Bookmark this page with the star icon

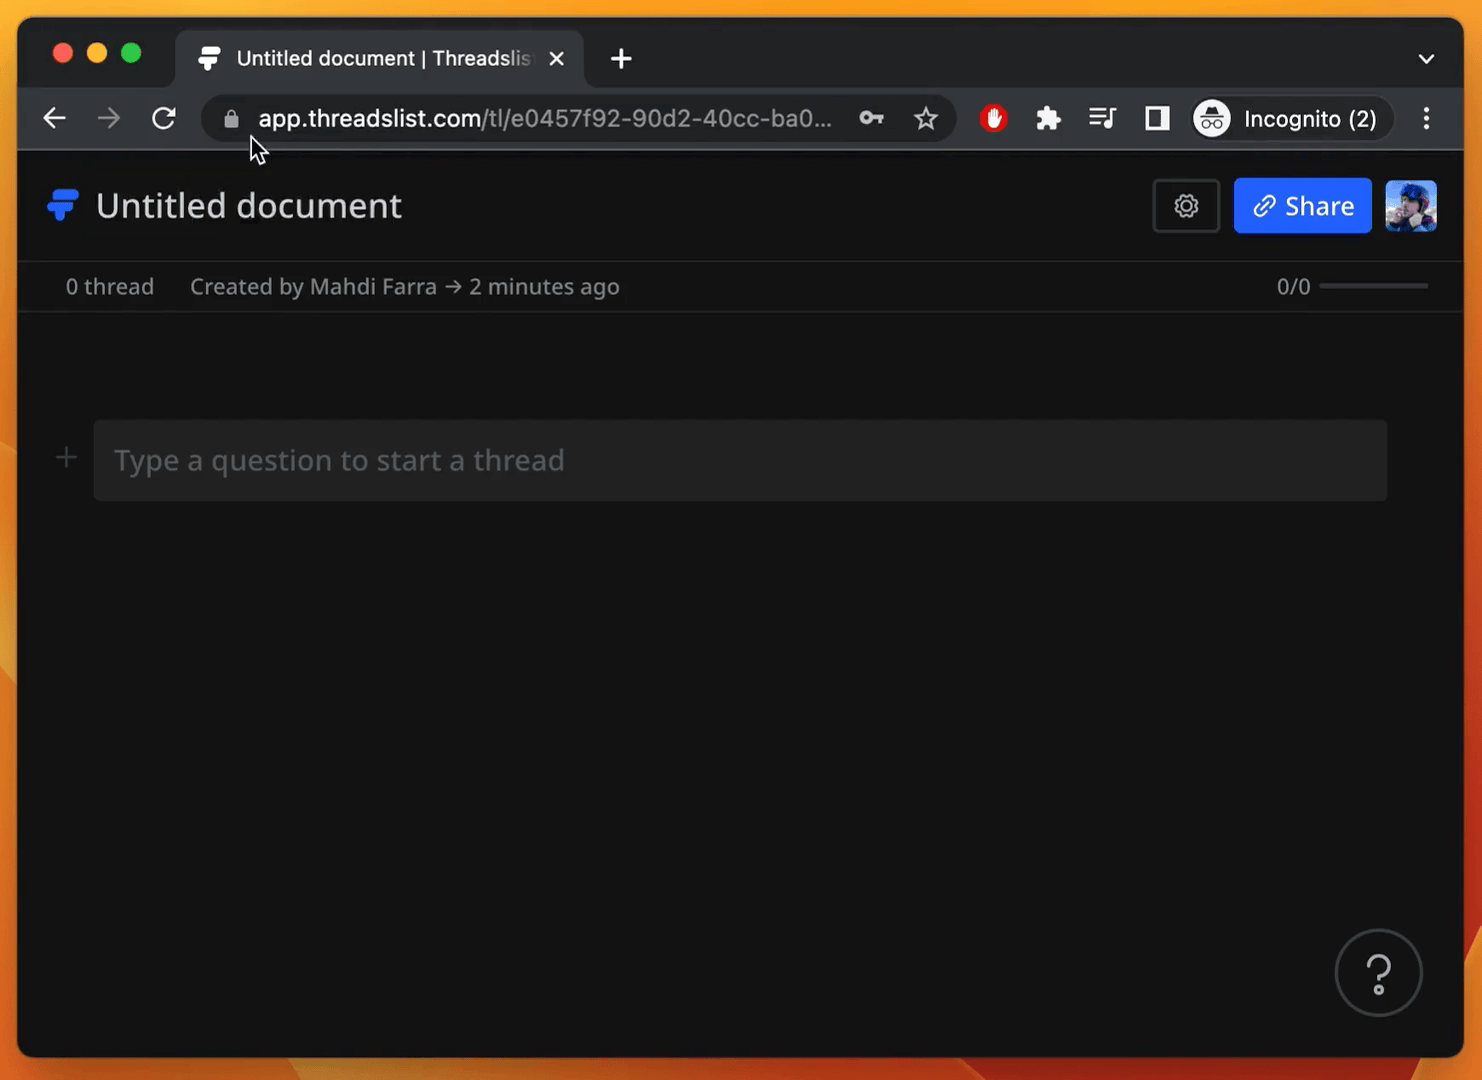pos(926,118)
